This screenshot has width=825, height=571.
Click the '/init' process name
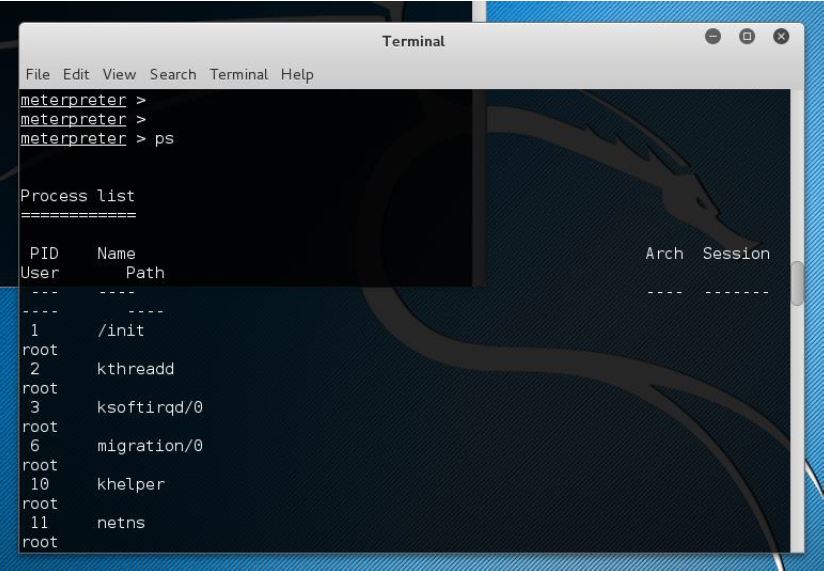click(x=121, y=330)
